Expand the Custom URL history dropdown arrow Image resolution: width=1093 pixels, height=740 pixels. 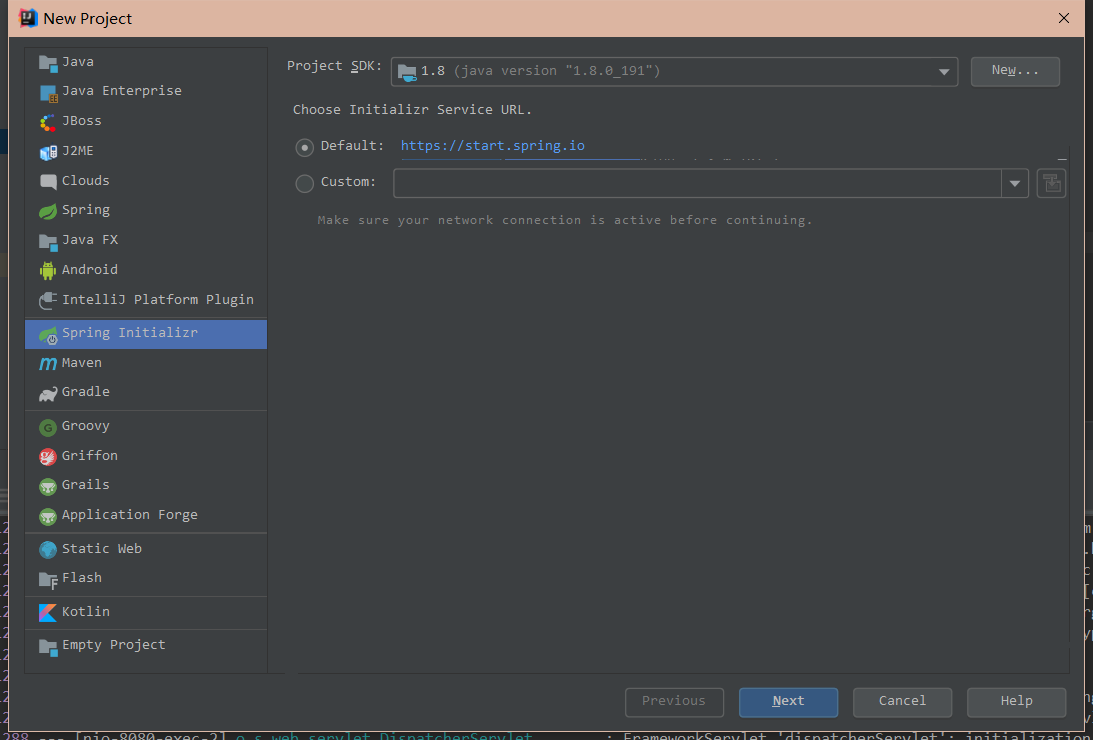click(x=1015, y=183)
